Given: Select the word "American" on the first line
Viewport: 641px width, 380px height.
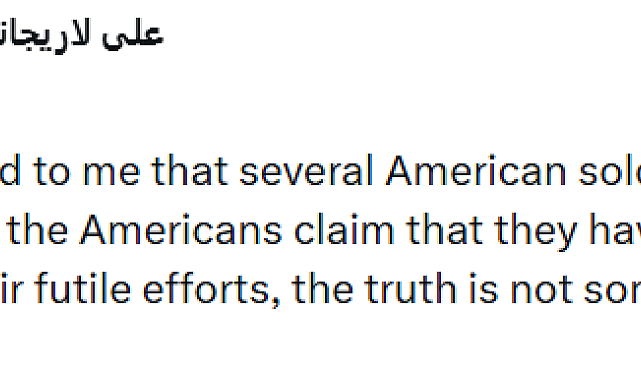Looking at the screenshot, I should (476, 171).
